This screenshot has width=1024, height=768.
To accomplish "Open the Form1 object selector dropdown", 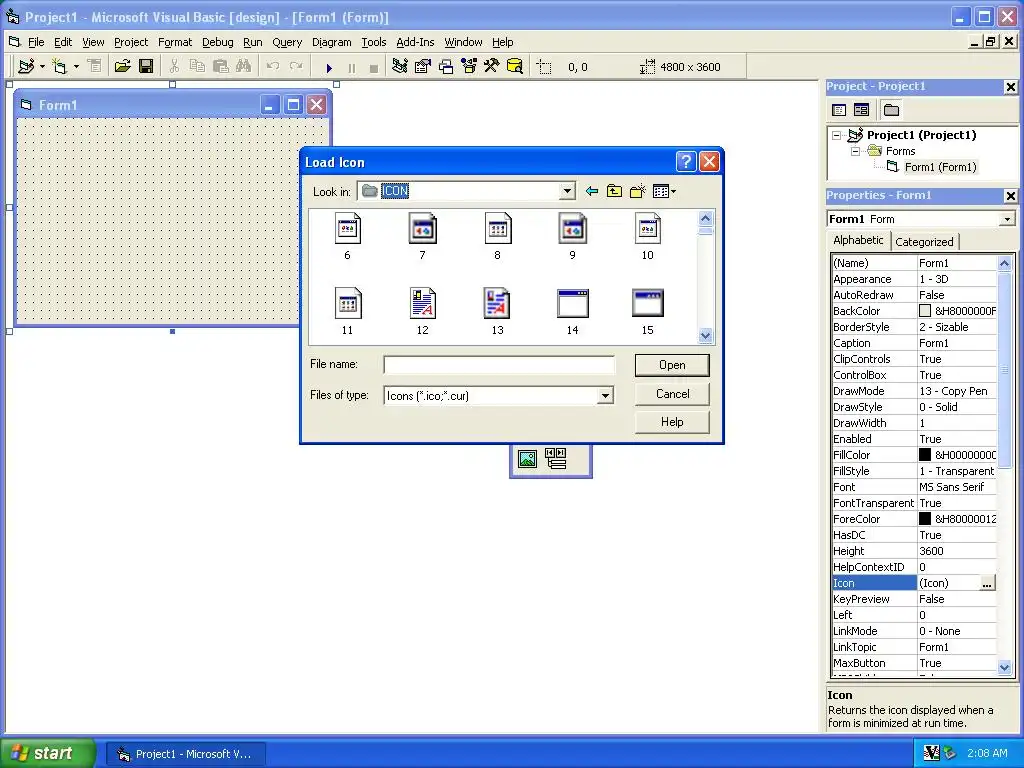I will pyautogui.click(x=1008, y=219).
